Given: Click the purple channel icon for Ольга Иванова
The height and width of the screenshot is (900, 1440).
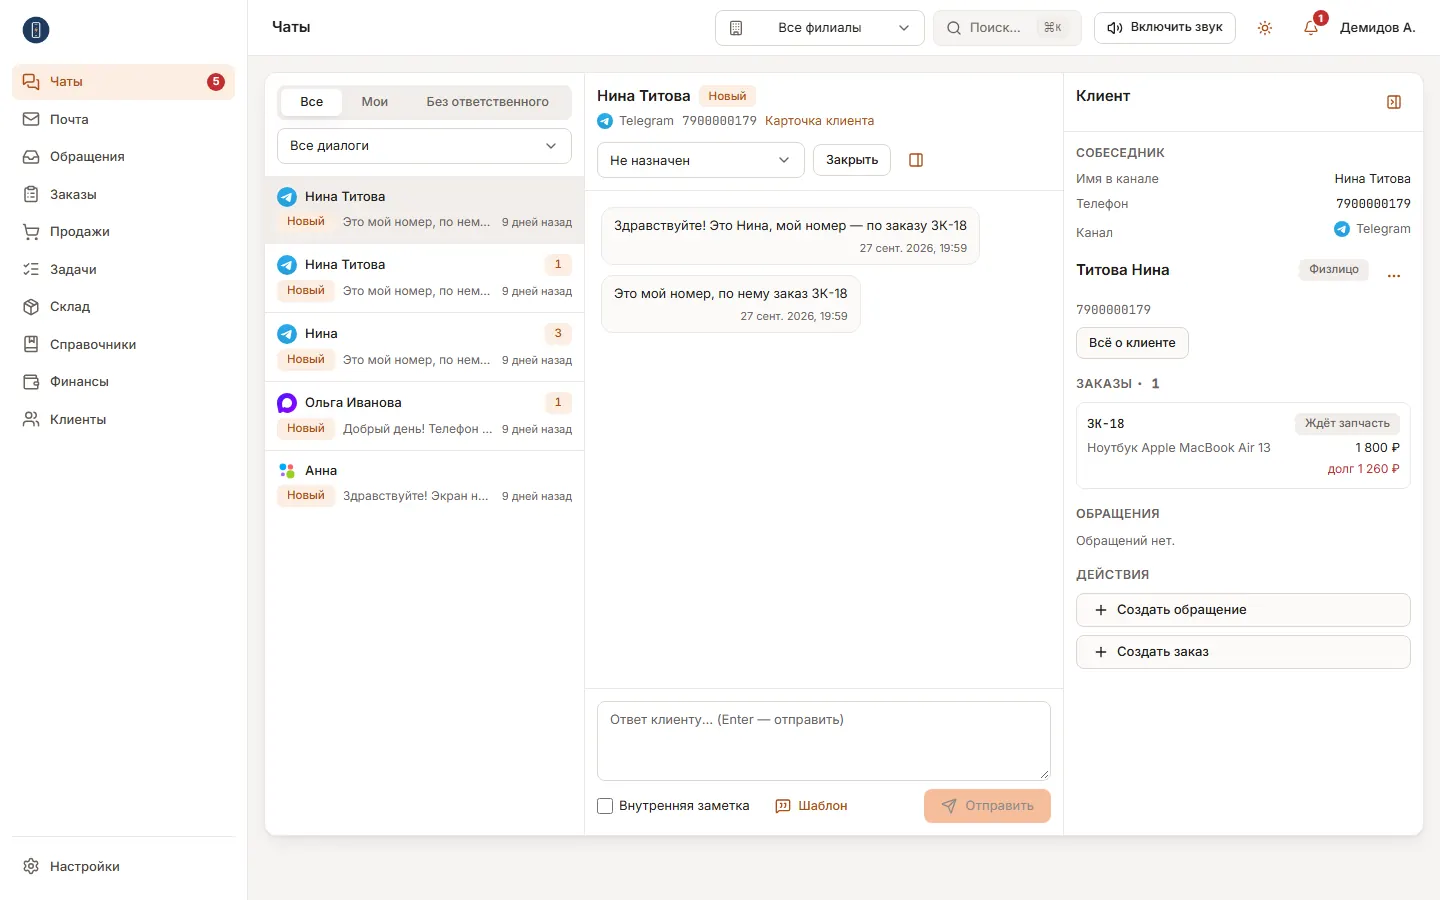Looking at the screenshot, I should (287, 403).
